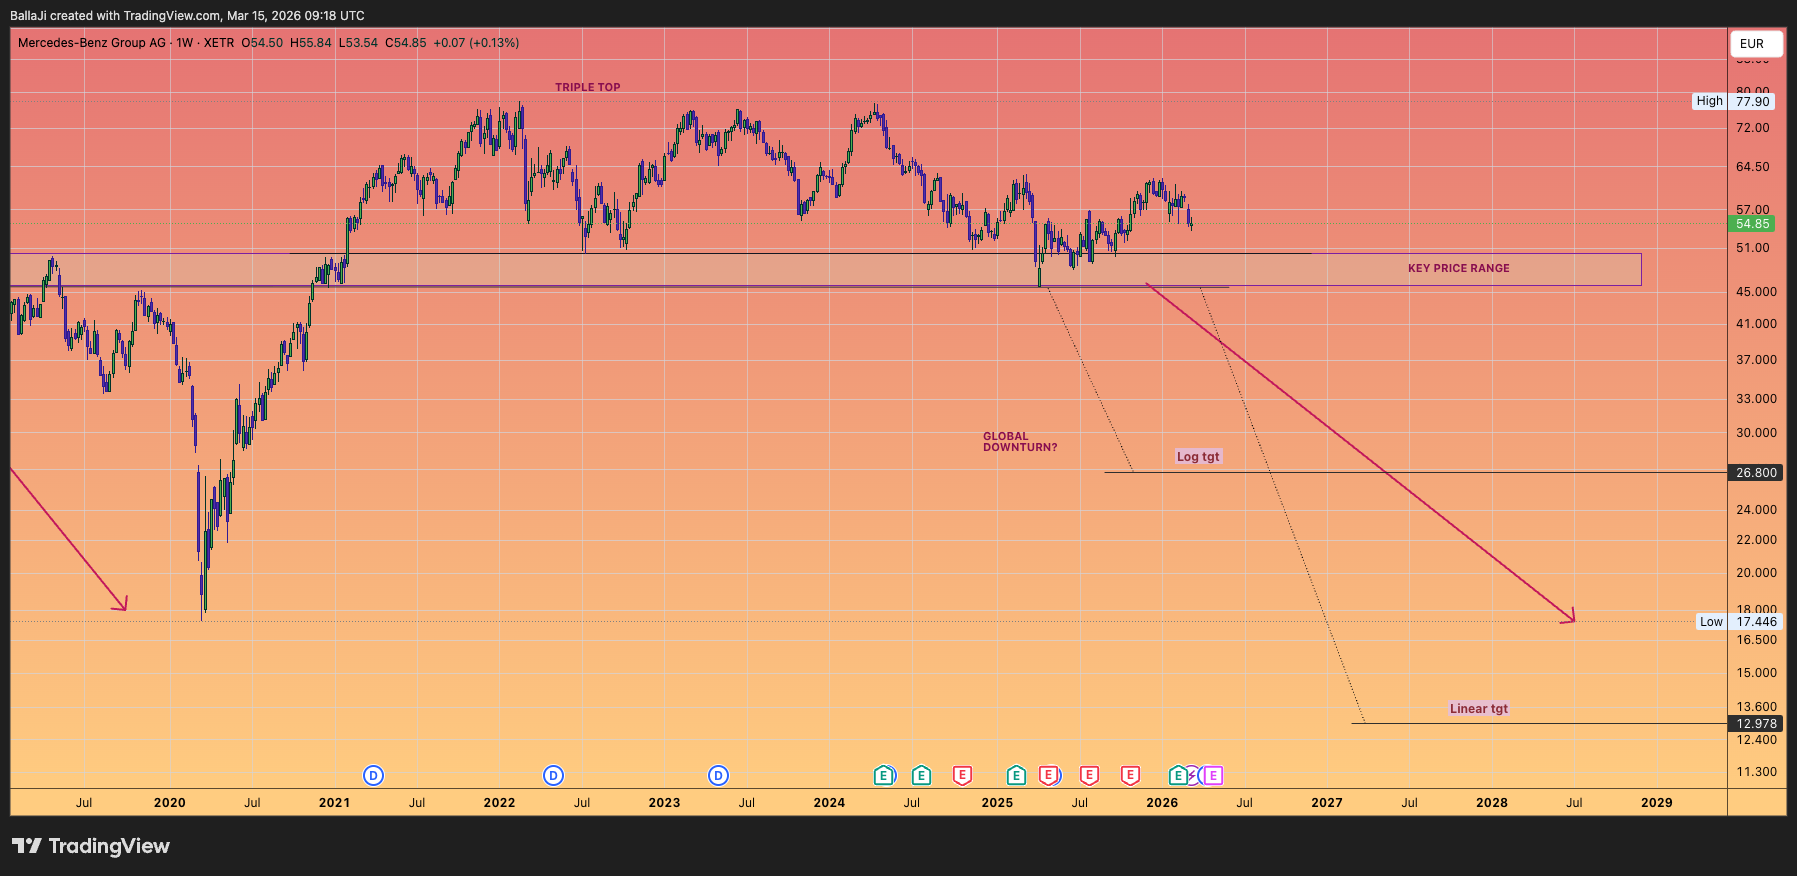Click the dividend marker in early 2021
This screenshot has width=1797, height=876.
[x=373, y=775]
